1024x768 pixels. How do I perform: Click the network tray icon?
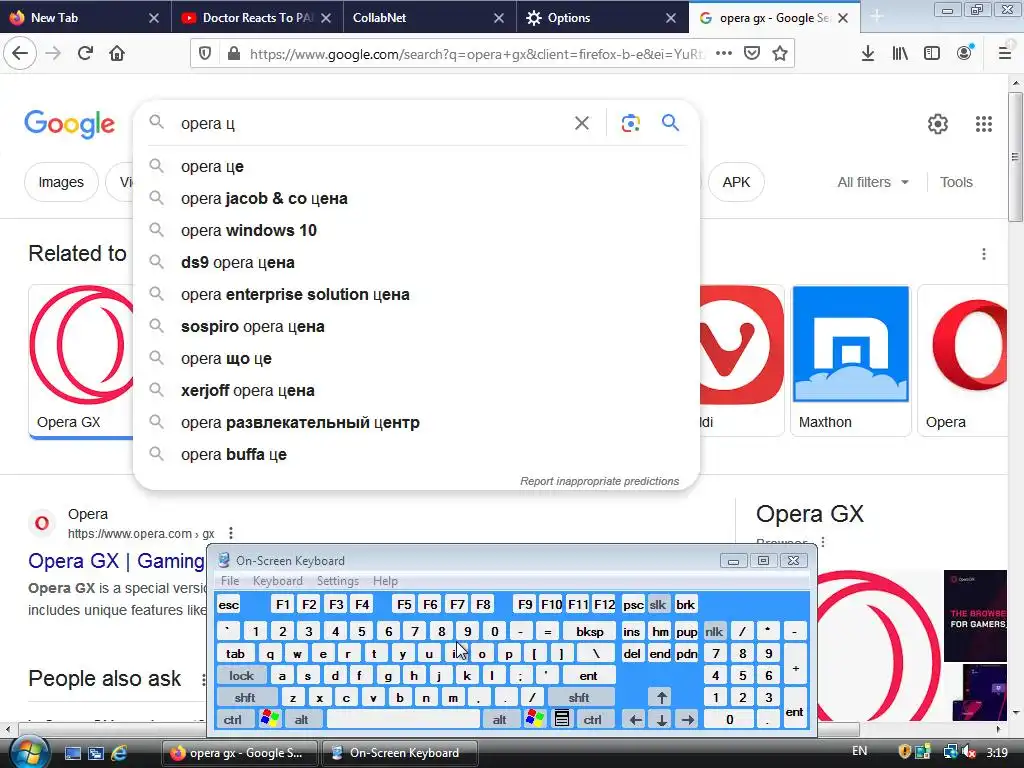(951, 752)
